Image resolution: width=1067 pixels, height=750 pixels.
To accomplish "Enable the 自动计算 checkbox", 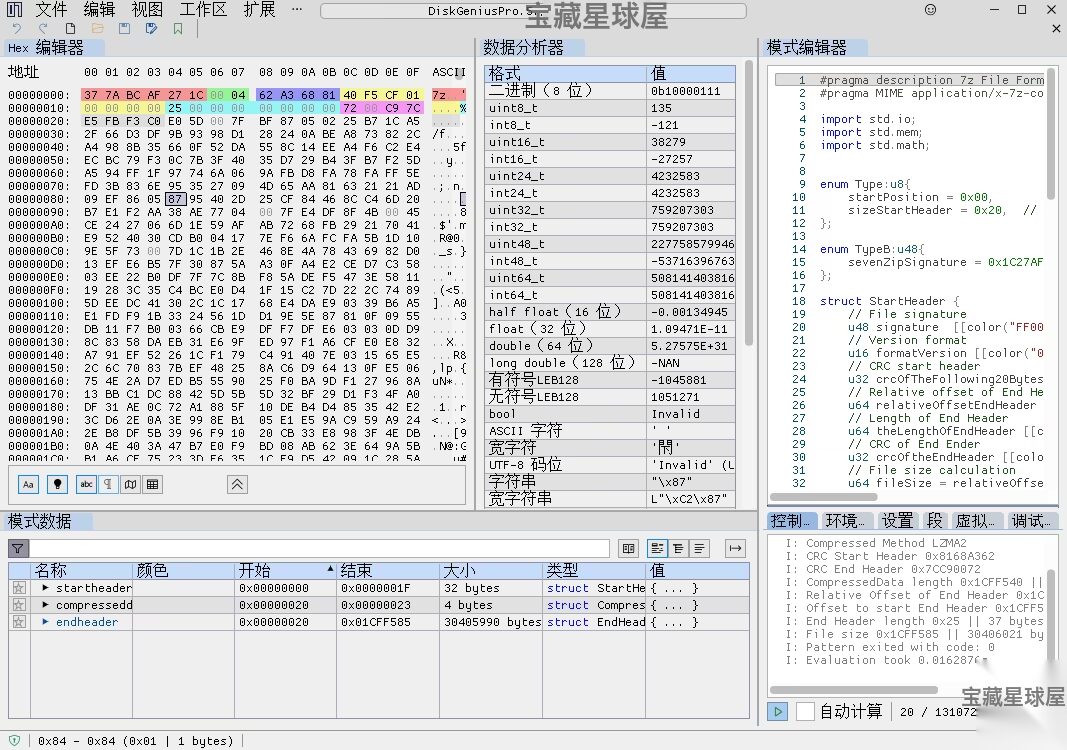I will [x=805, y=712].
